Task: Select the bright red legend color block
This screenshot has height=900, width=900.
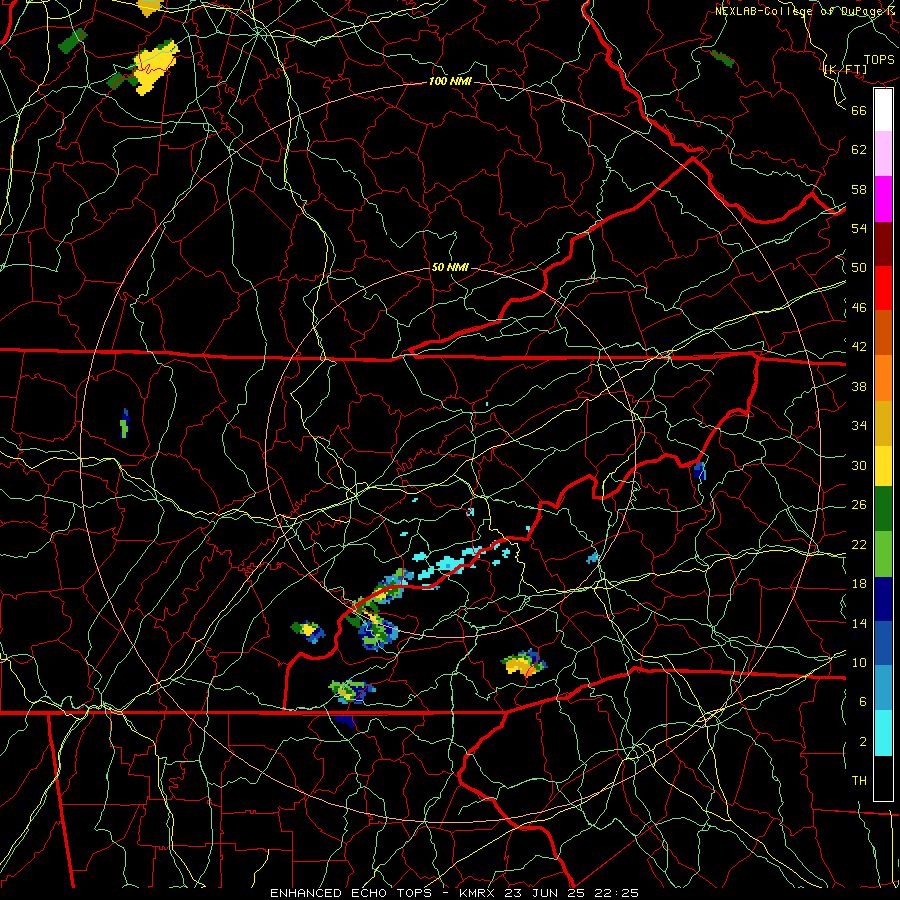Action: click(883, 288)
